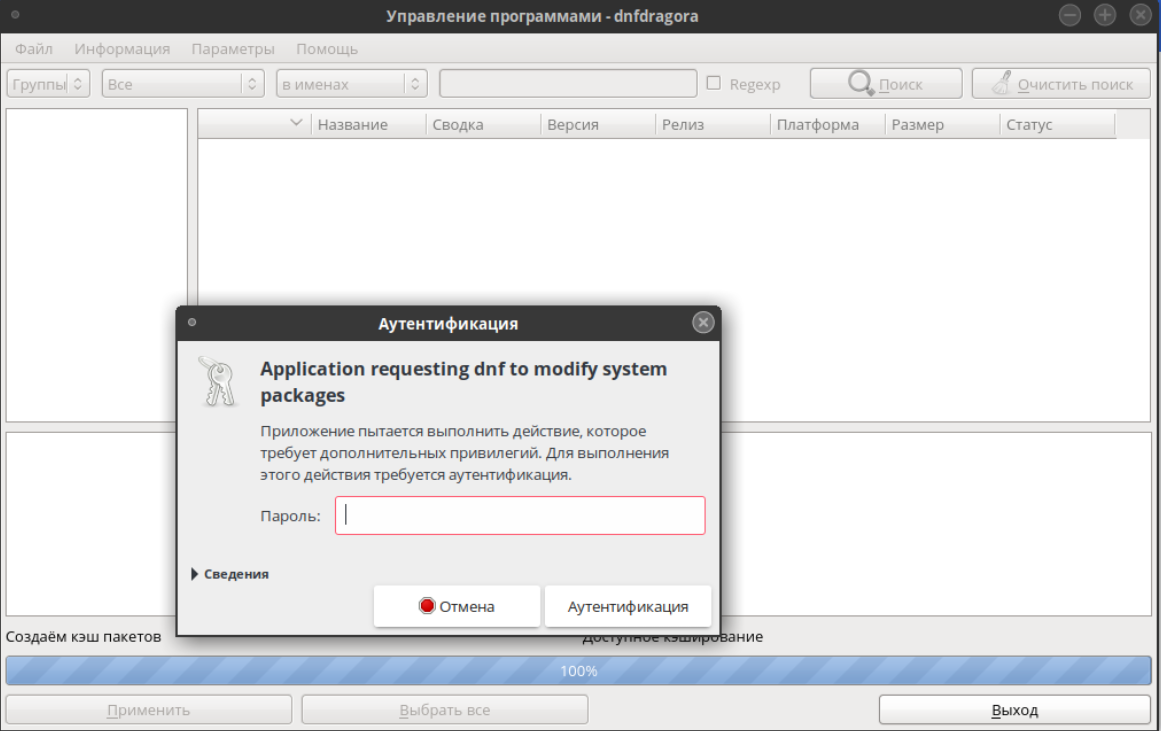The image size is (1161, 731).
Task: Sort by the Платформа column header
Action: [827, 124]
